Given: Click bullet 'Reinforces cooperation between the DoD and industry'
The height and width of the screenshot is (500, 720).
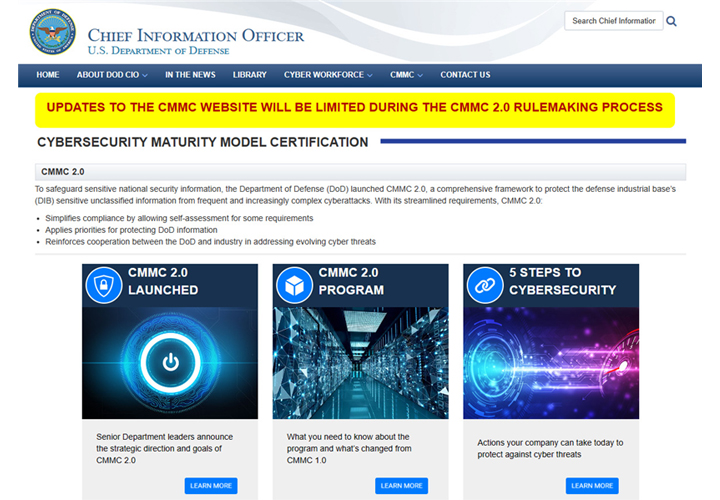Looking at the screenshot, I should point(210,242).
